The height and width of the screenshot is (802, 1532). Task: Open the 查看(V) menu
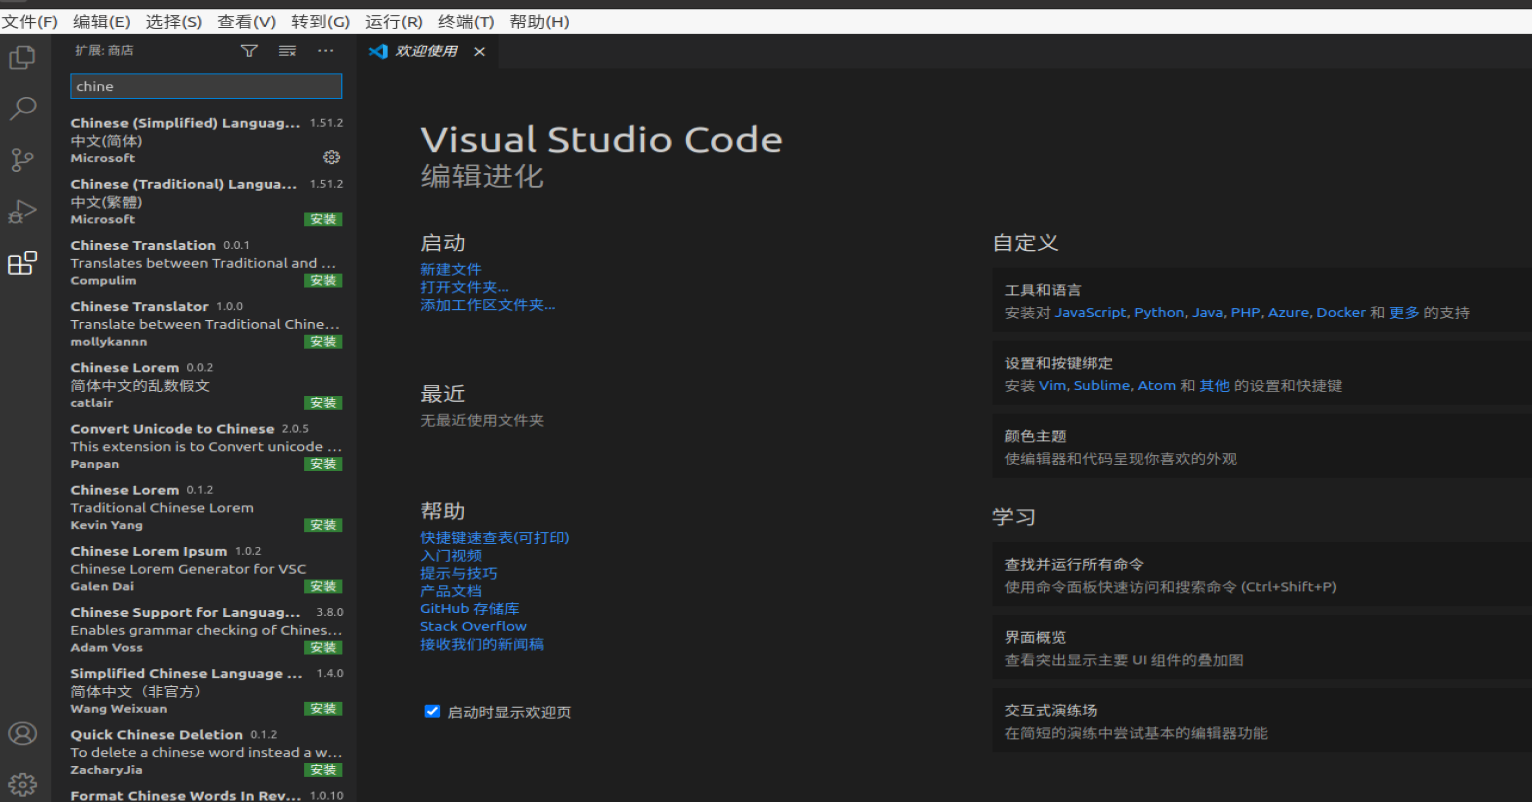[x=247, y=21]
